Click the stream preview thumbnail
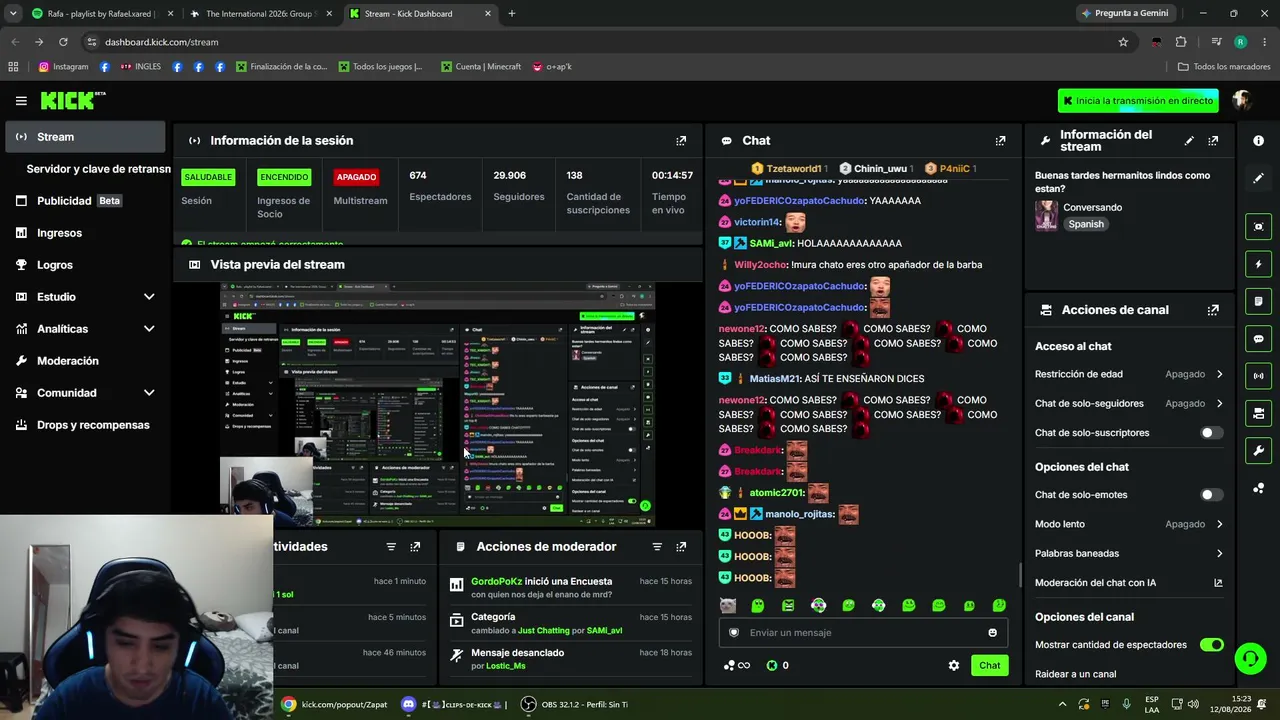 (x=437, y=404)
